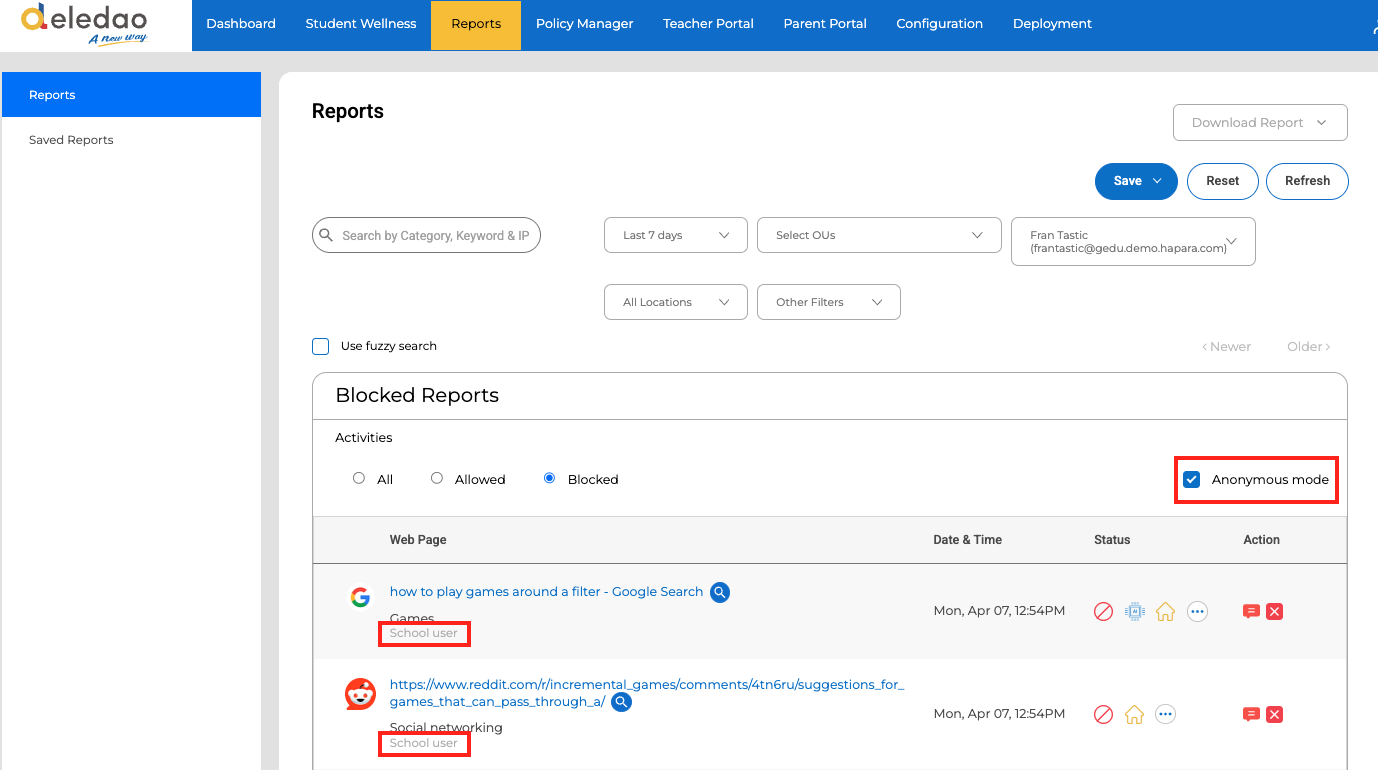Click the AI chip icon in Google Search row
The height and width of the screenshot is (770, 1378).
click(1134, 612)
